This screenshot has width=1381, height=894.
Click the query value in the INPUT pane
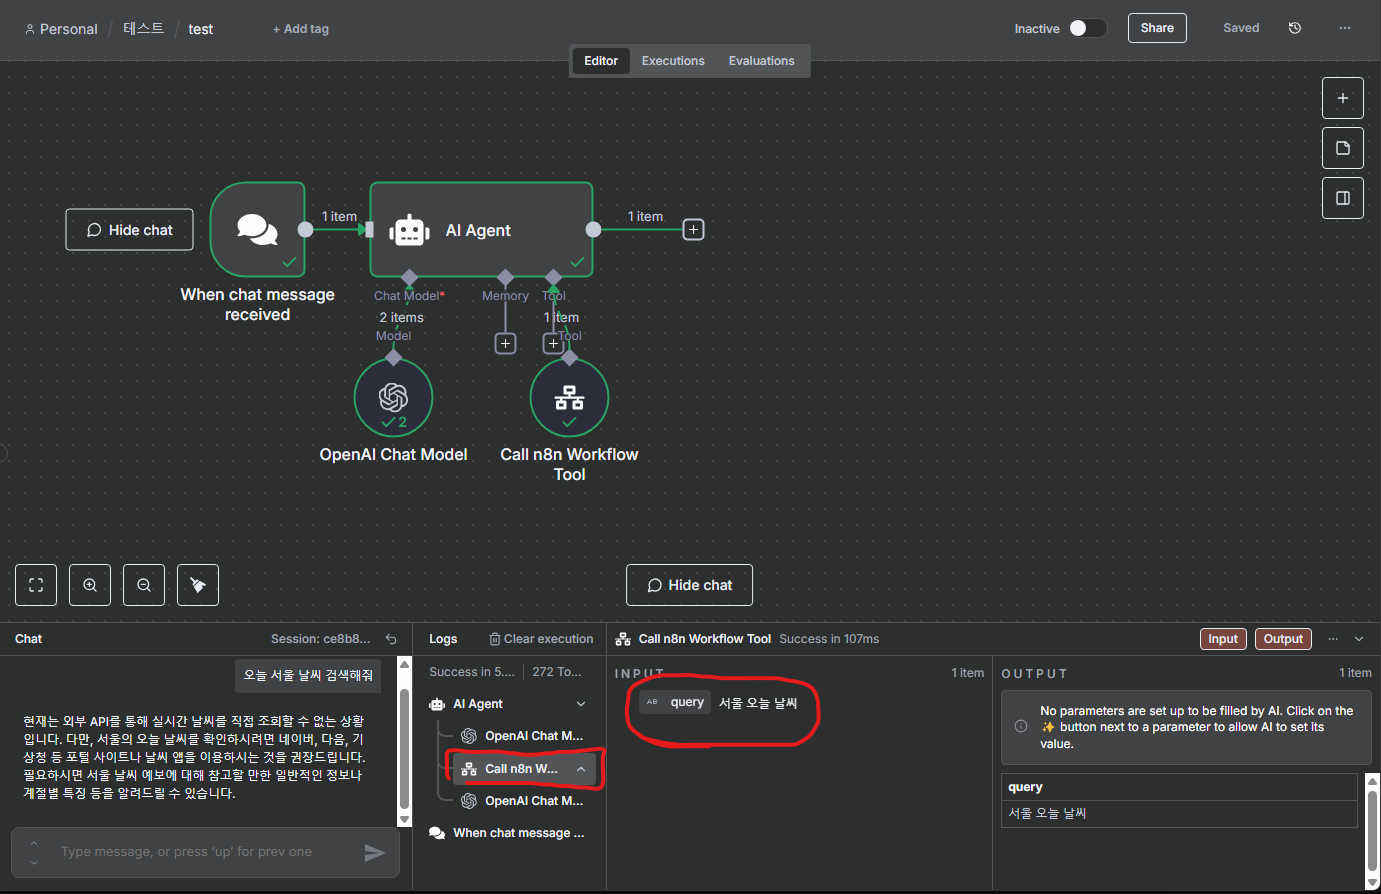[758, 703]
